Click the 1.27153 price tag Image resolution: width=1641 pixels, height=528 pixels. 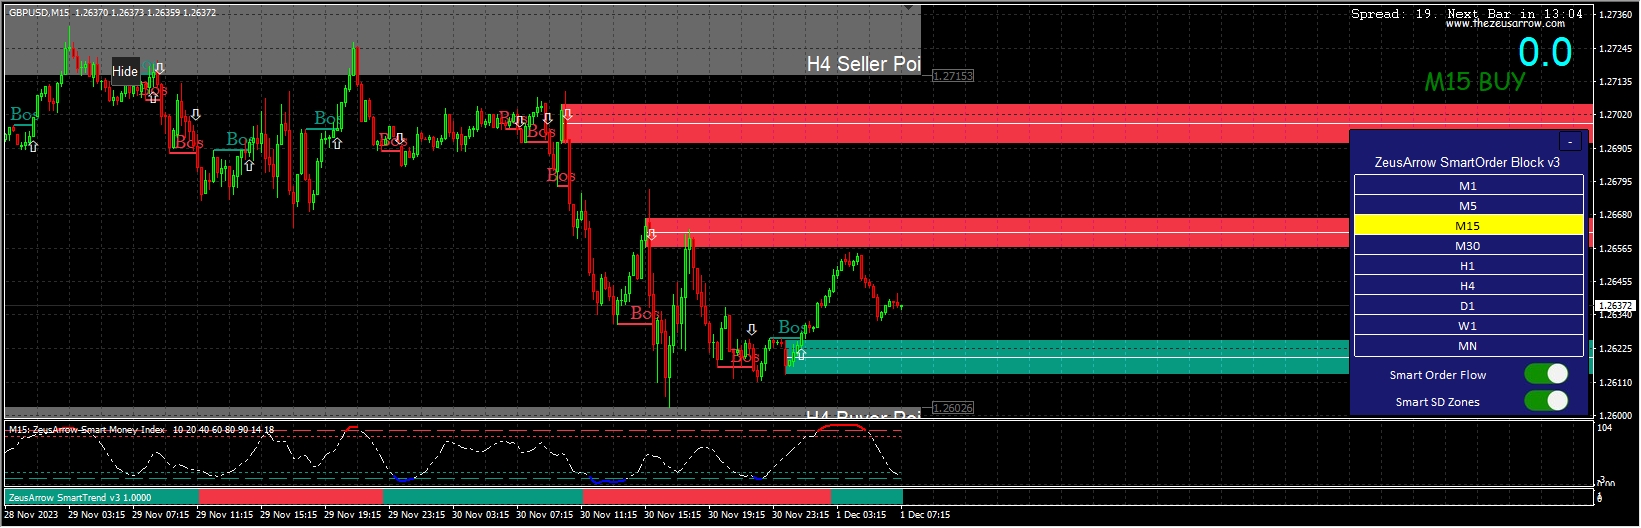952,76
